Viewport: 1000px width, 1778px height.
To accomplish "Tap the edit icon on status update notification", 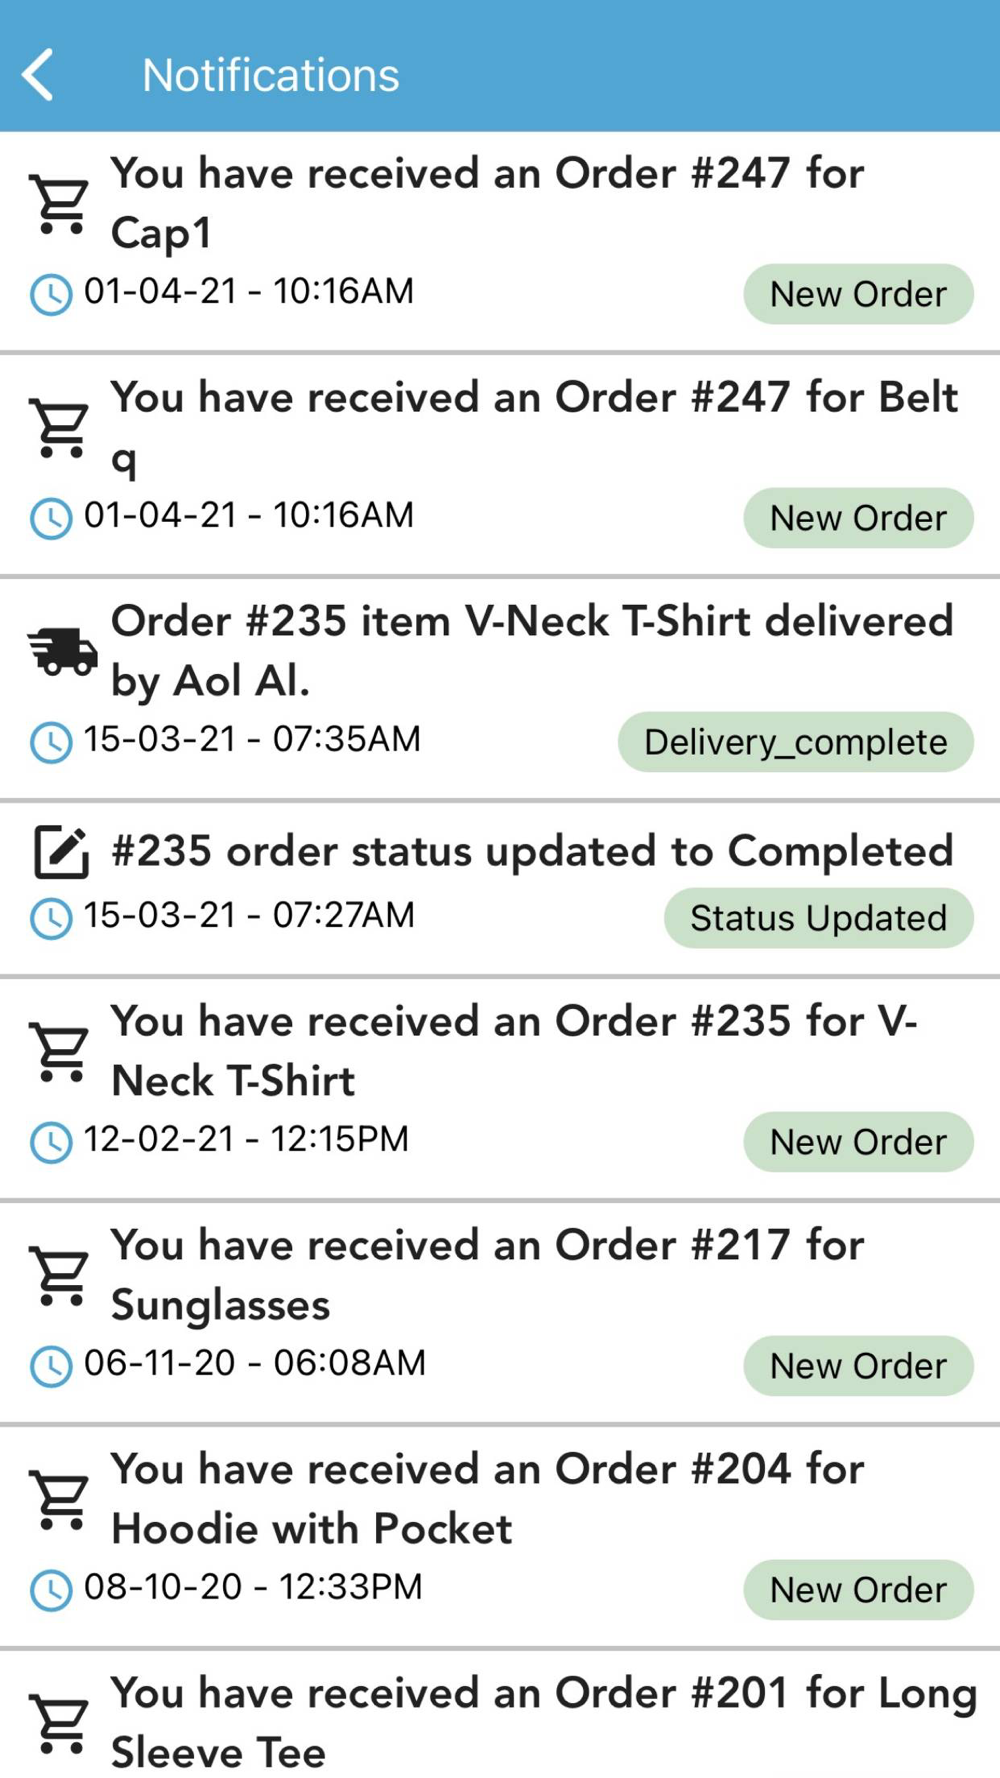I will coord(60,852).
